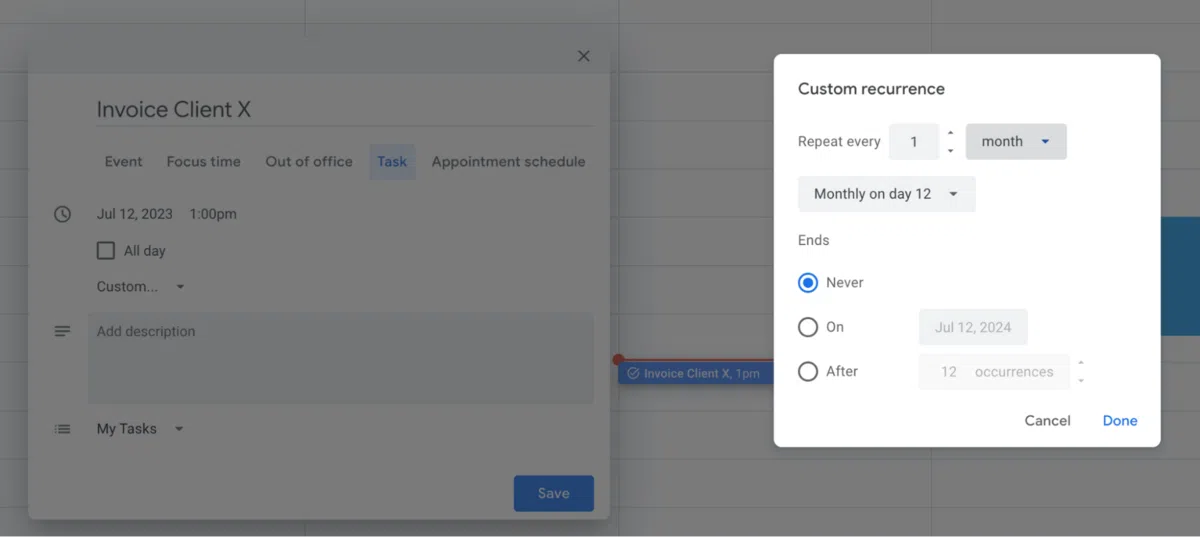Cancel the custom recurrence dialog

1047,421
